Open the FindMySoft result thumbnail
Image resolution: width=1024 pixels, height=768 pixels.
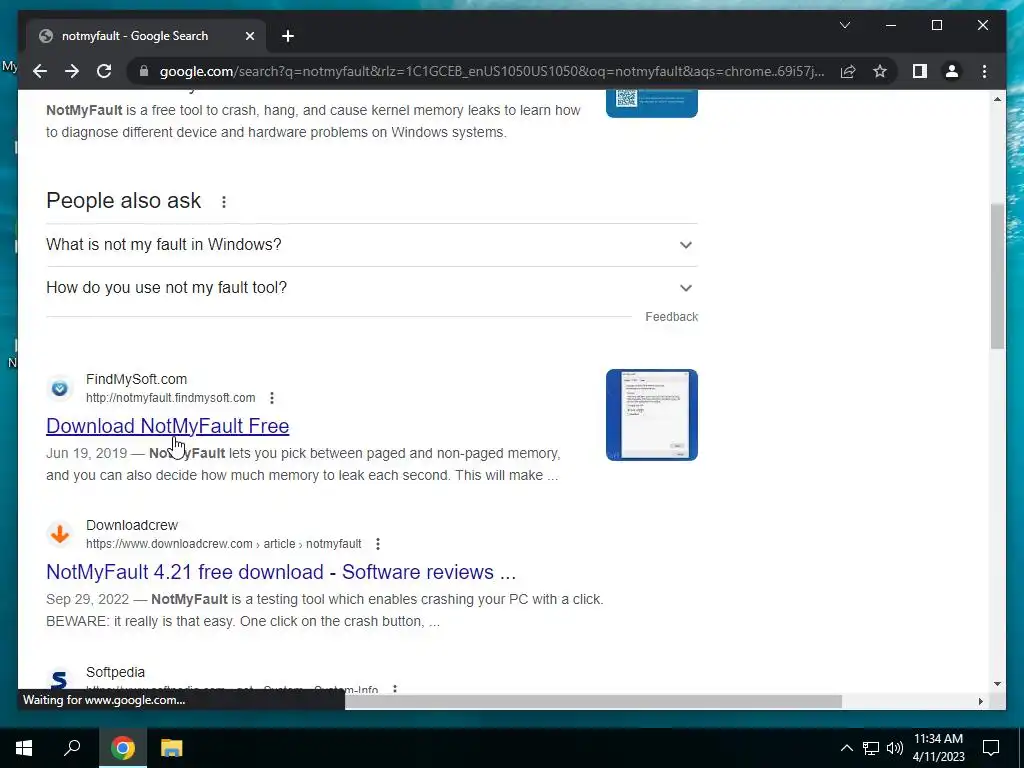[x=652, y=415]
